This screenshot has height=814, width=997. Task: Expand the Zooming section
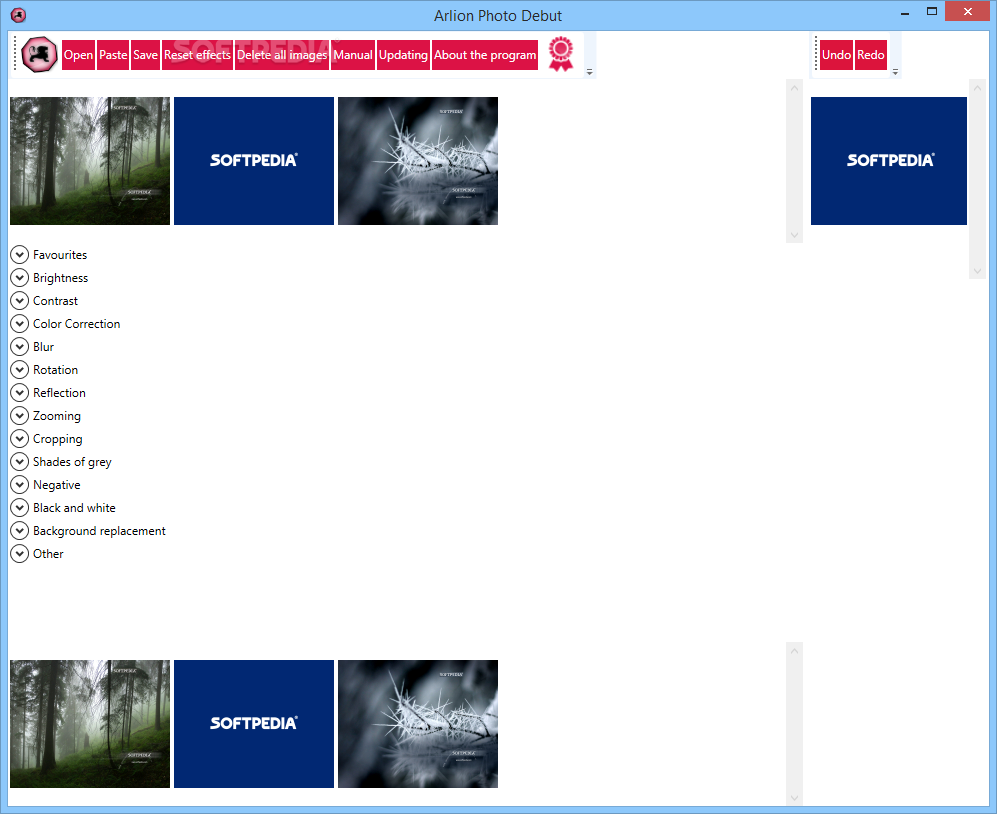tap(20, 415)
